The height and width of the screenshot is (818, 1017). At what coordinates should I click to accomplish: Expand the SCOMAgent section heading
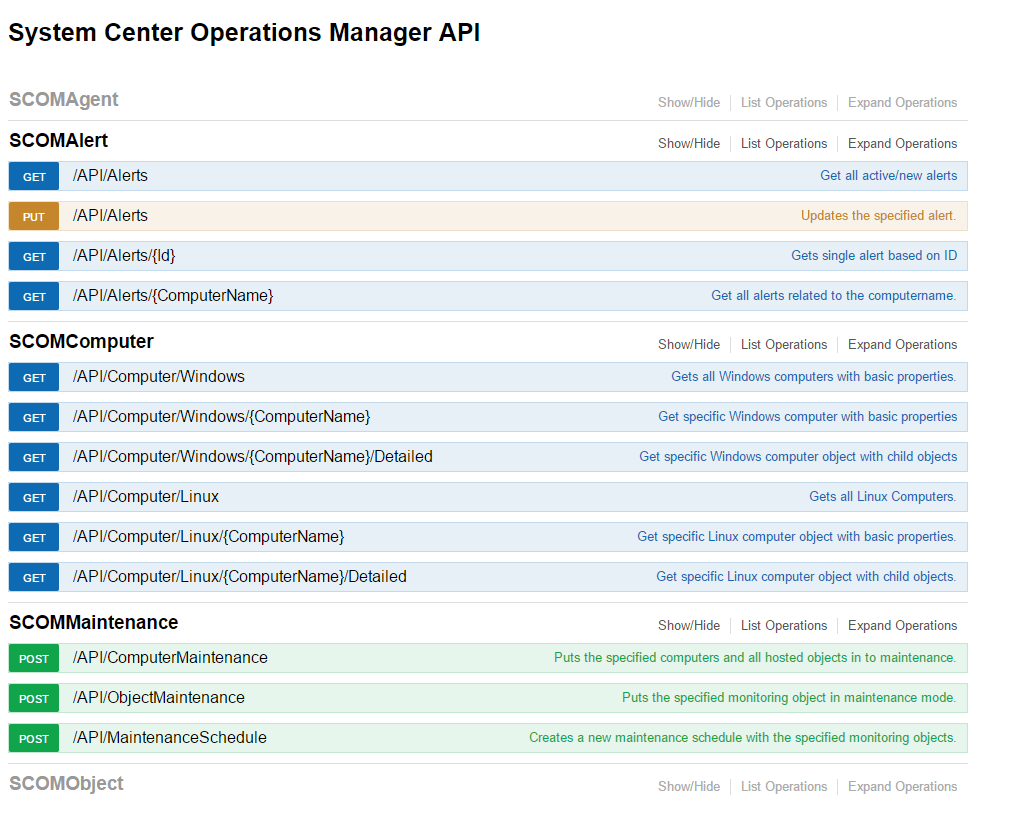[x=64, y=99]
